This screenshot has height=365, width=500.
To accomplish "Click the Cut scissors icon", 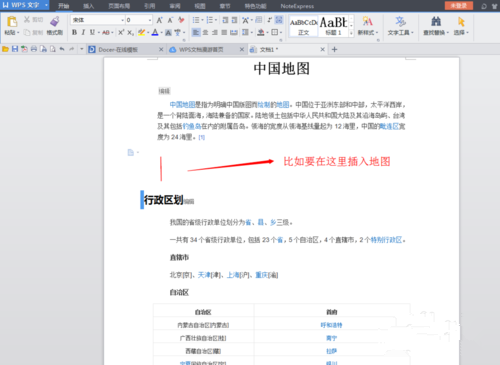I will [x=27, y=20].
